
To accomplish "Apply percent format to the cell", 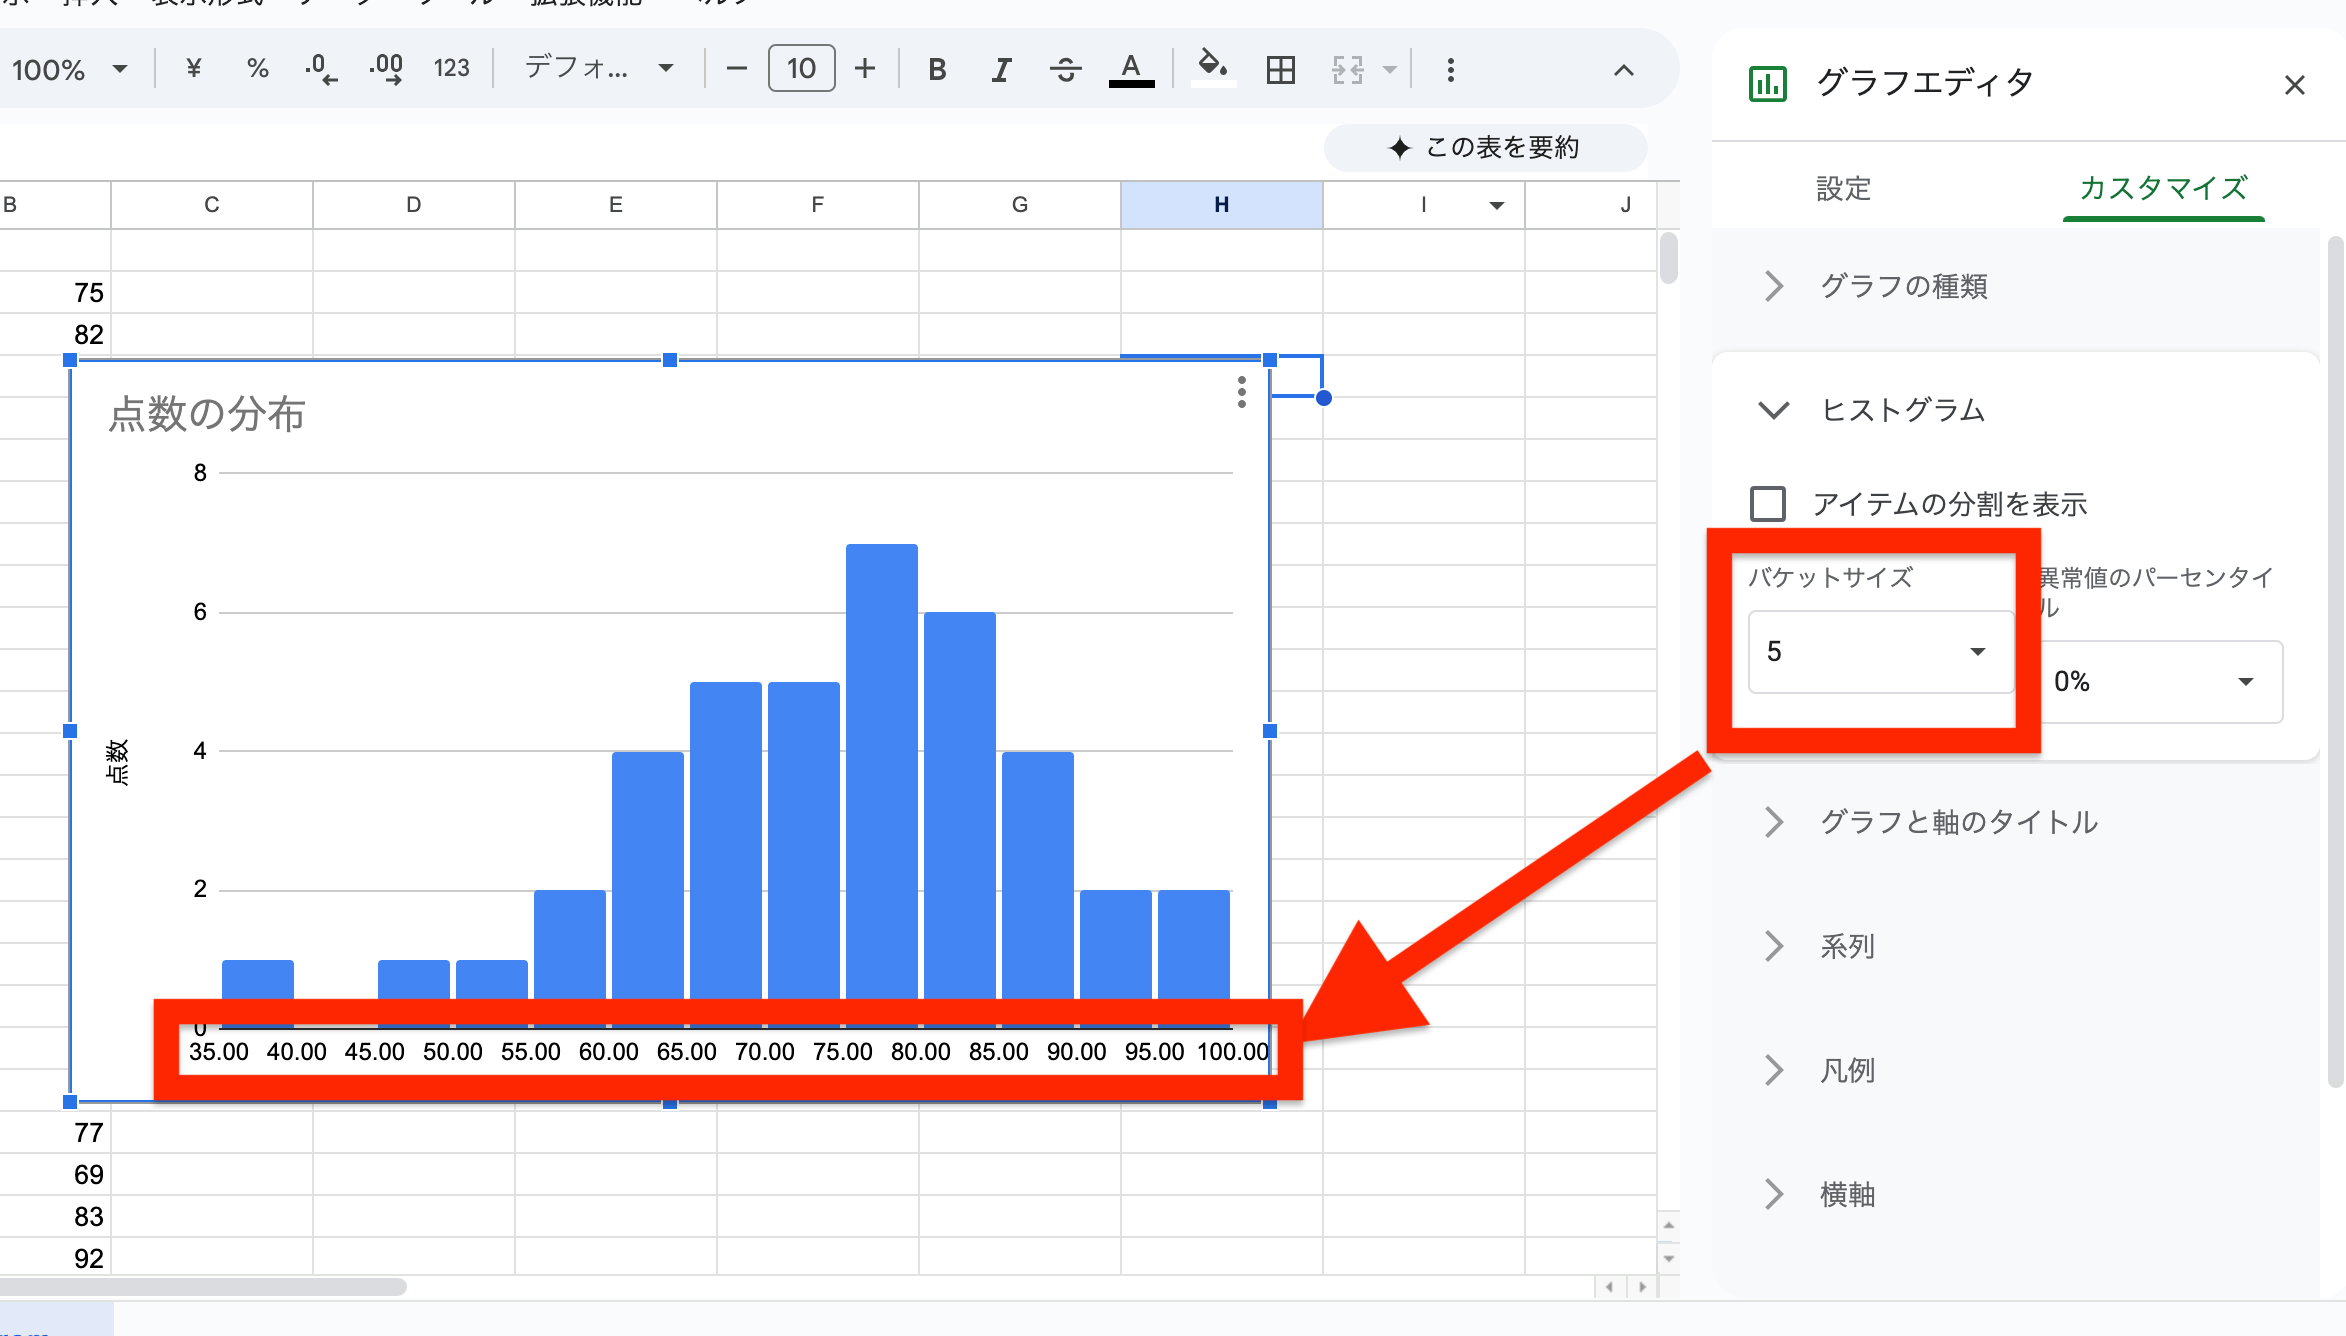I will tap(257, 68).
